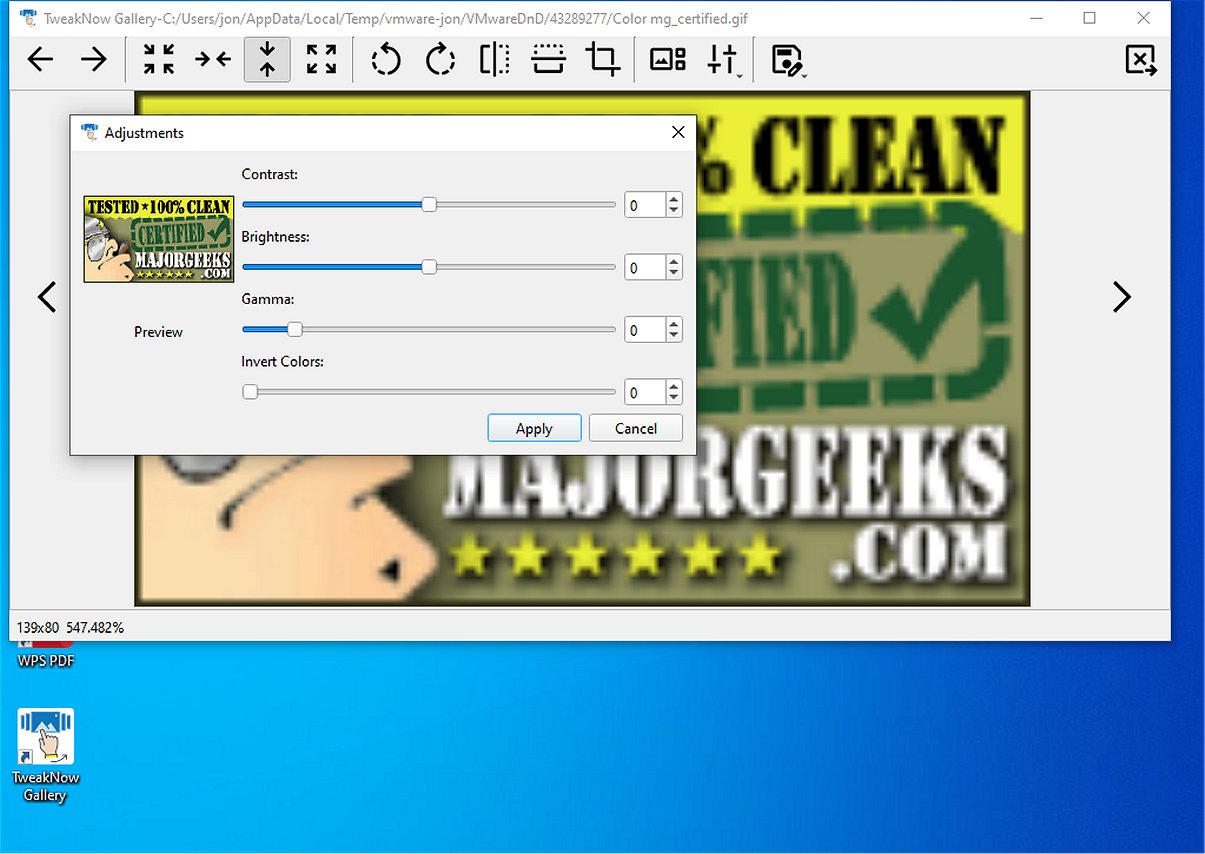This screenshot has width=1205, height=854.
Task: Select the shrink-to-fit arrows icon
Action: 158,60
